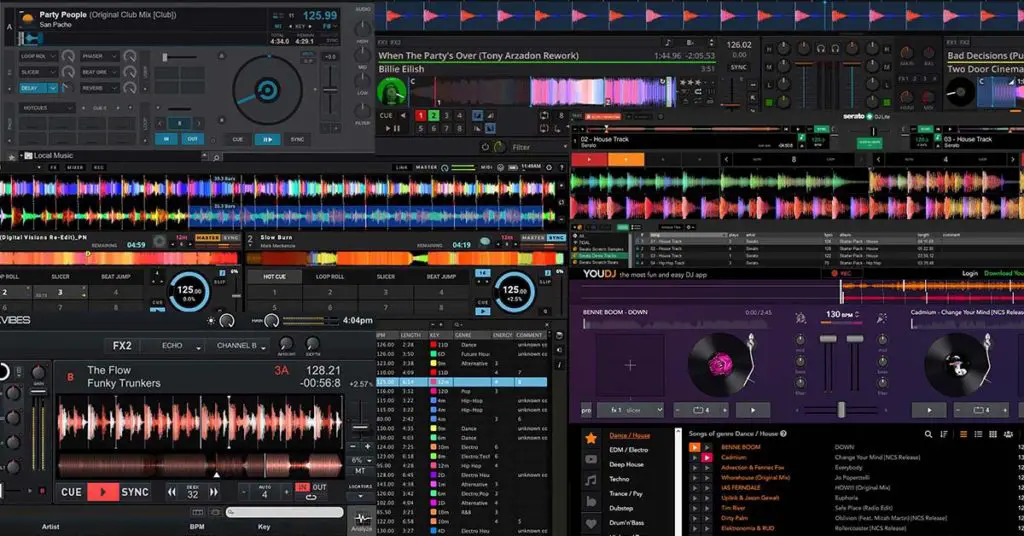The width and height of the screenshot is (1024, 536).
Task: Open heart liked-songs icon in YouDJ sidebar
Action: [591, 524]
